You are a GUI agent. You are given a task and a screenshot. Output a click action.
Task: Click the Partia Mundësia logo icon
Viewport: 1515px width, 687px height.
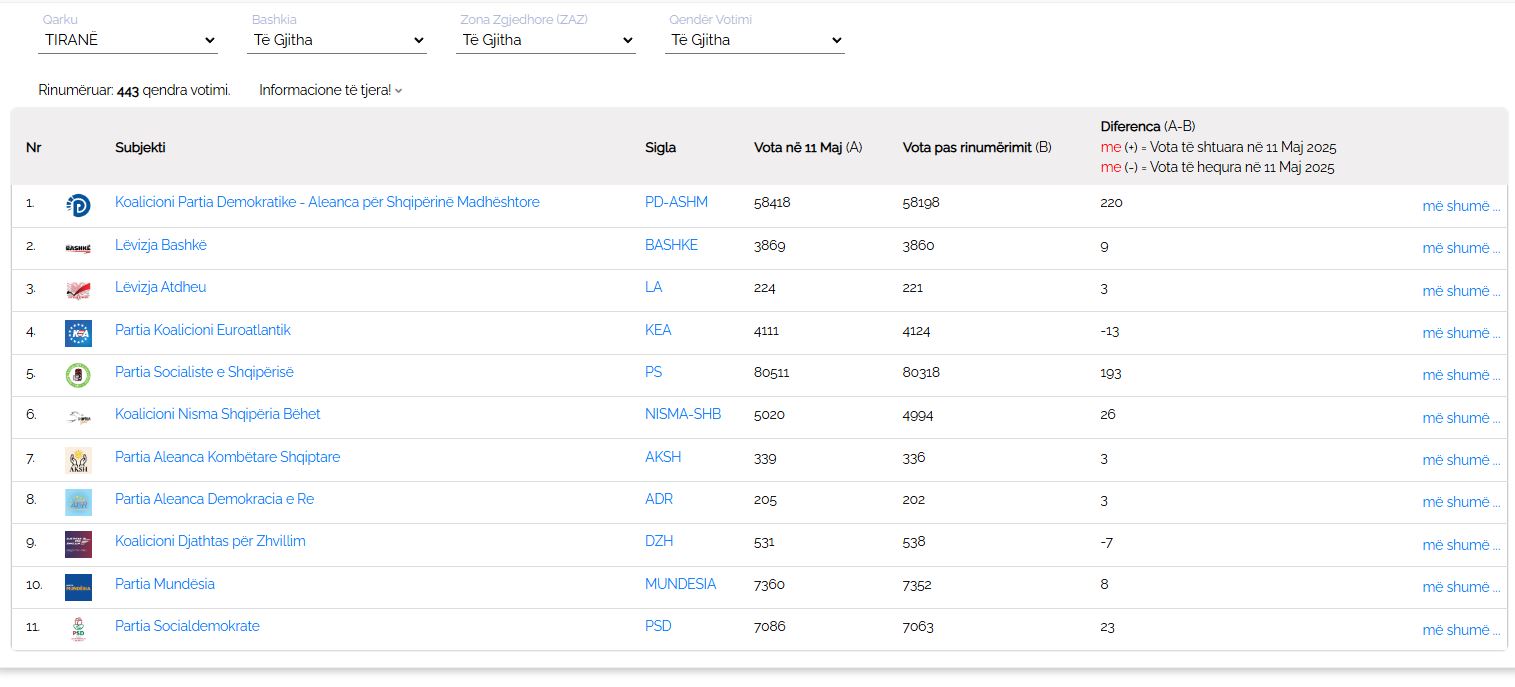[78, 587]
